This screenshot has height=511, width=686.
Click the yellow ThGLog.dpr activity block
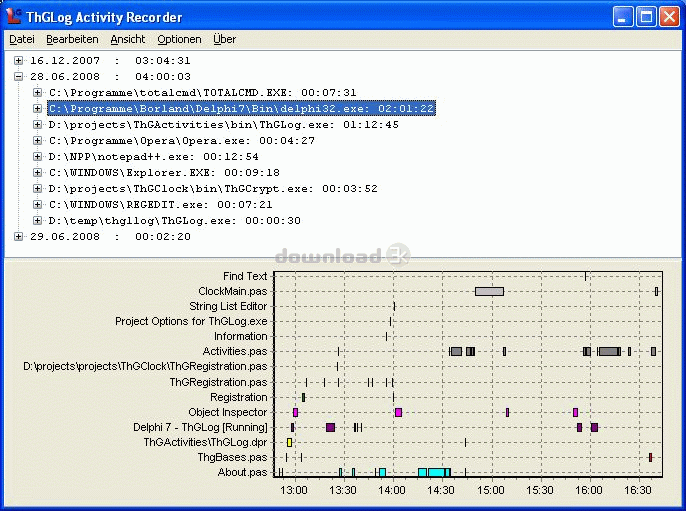[x=289, y=442]
